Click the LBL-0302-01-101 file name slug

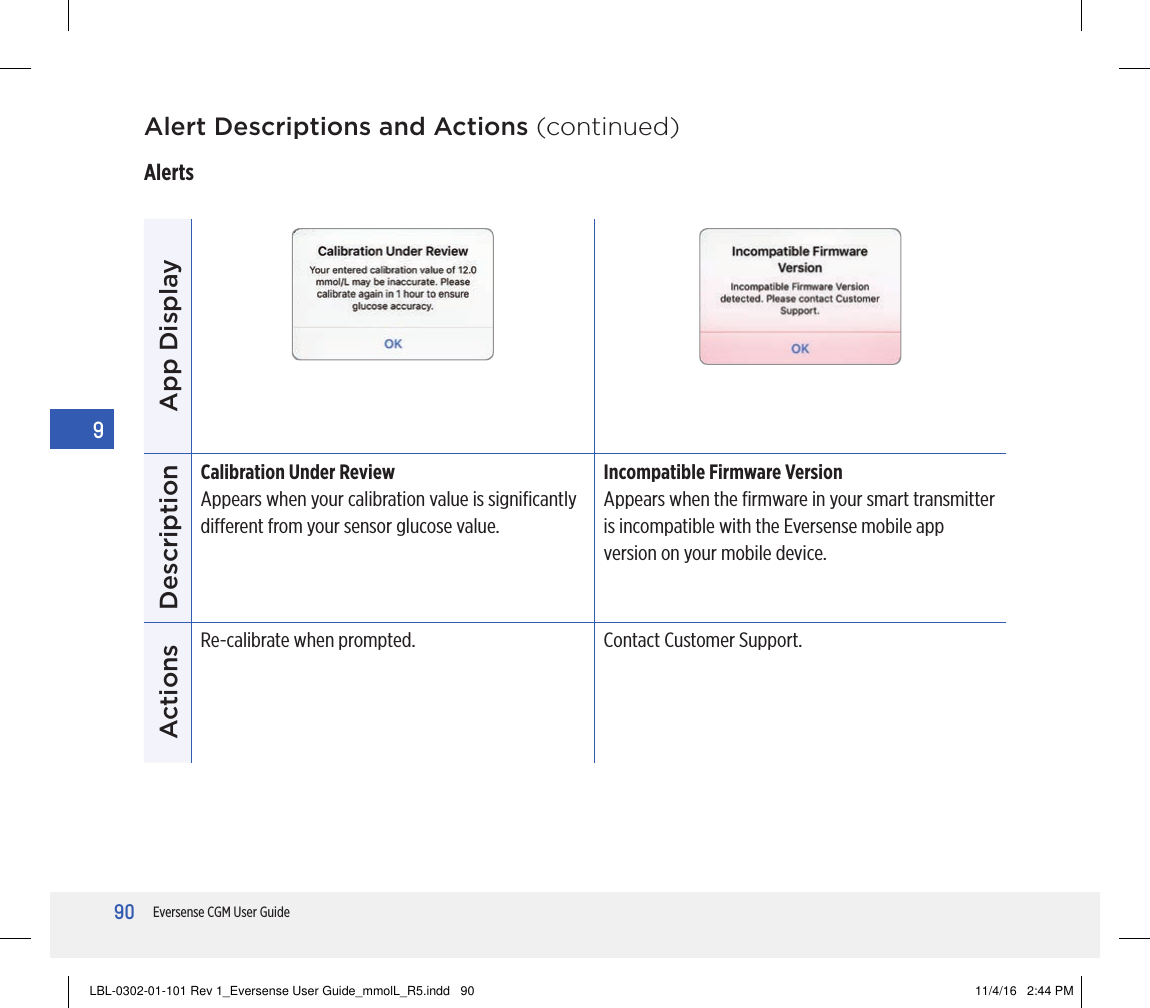(282, 990)
